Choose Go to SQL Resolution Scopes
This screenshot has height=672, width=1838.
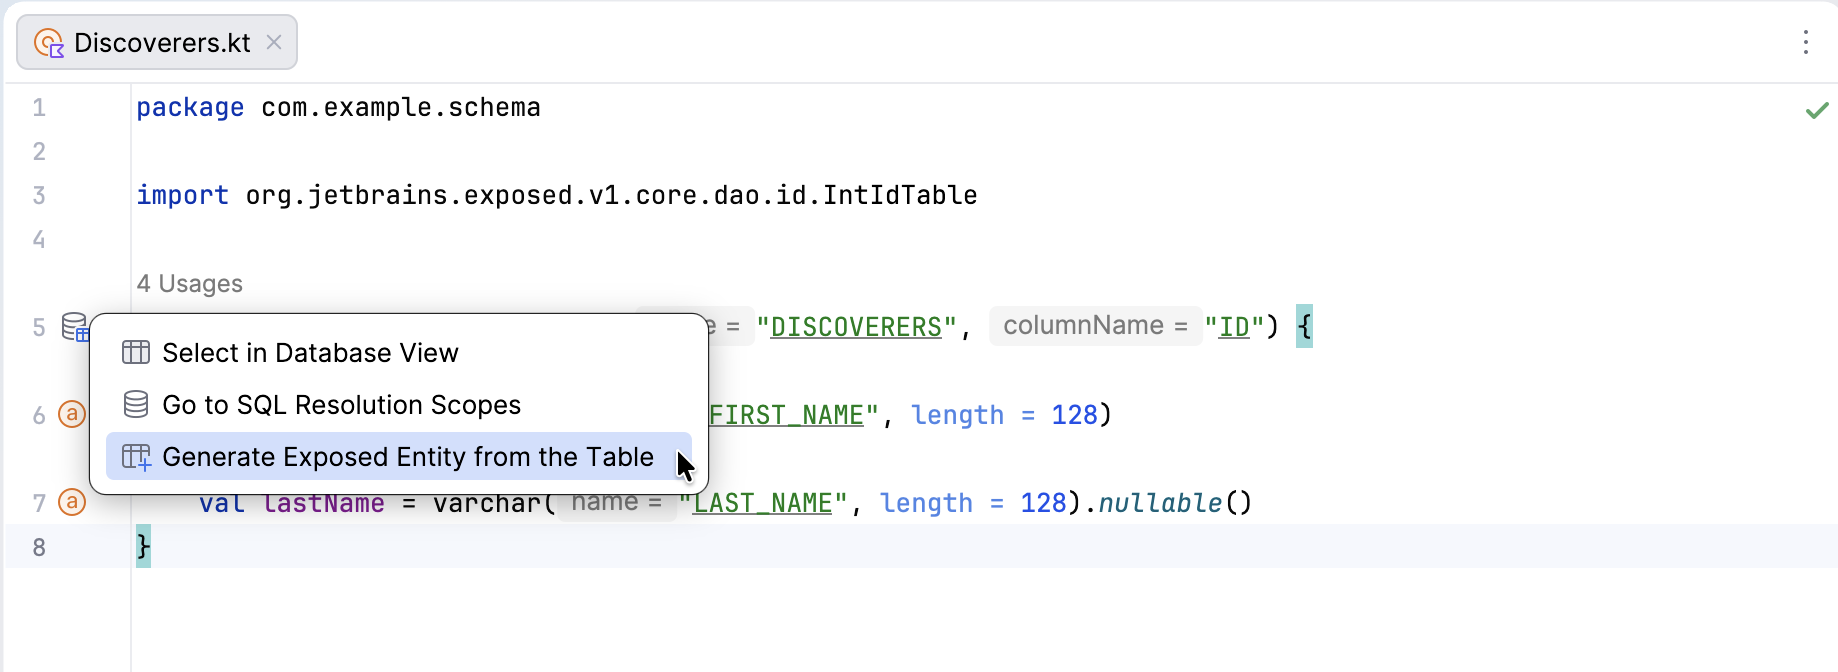399,405
